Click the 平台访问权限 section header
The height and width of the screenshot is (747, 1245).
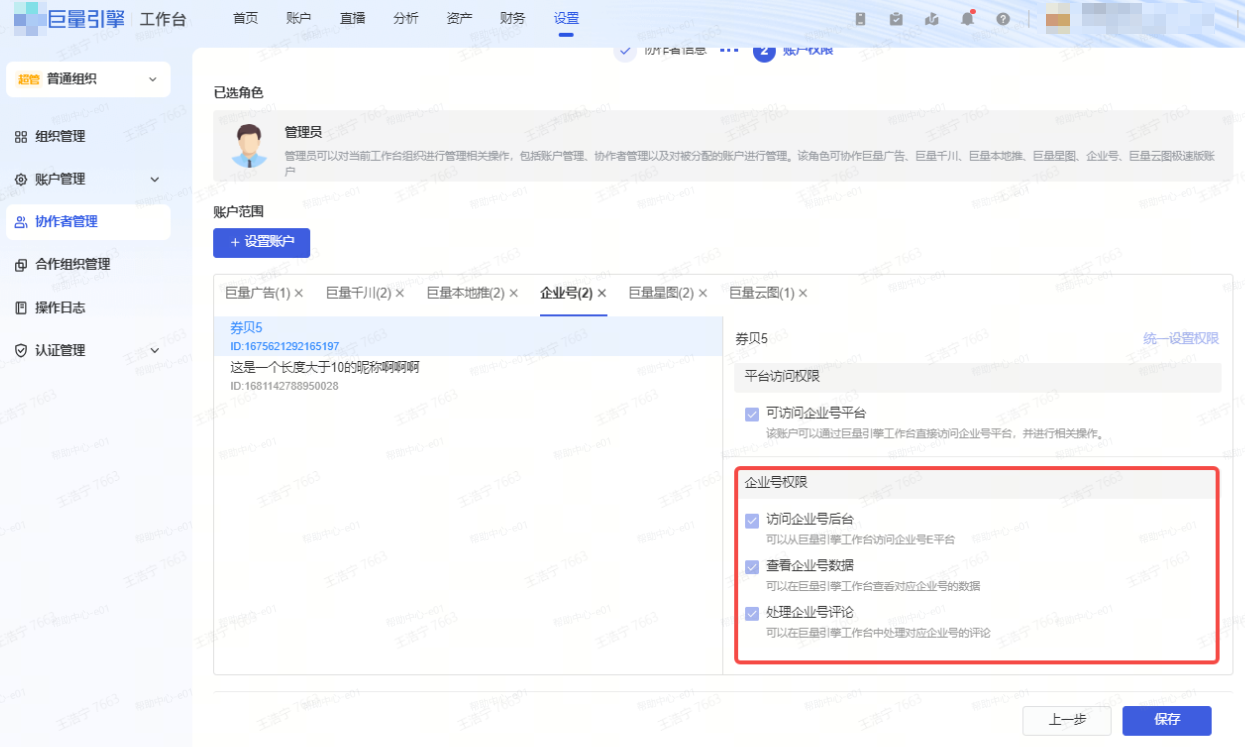(x=977, y=377)
